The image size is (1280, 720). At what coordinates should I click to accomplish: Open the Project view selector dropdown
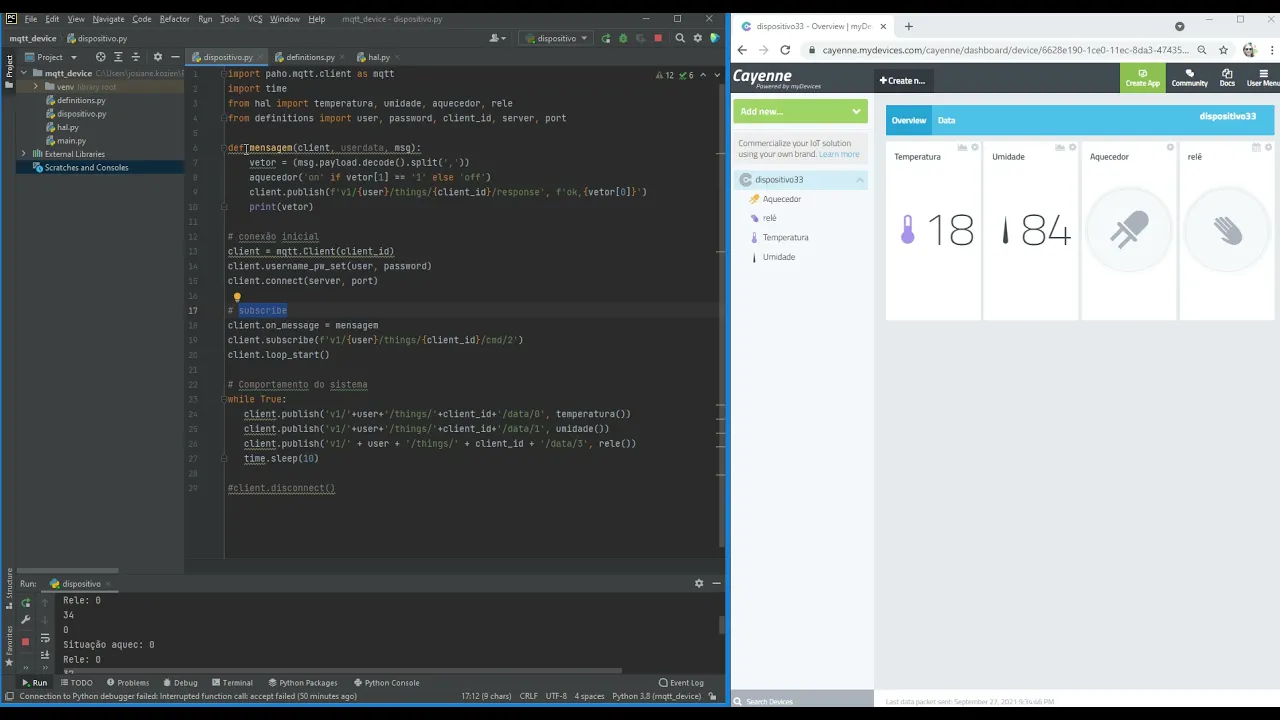pyautogui.click(x=49, y=57)
